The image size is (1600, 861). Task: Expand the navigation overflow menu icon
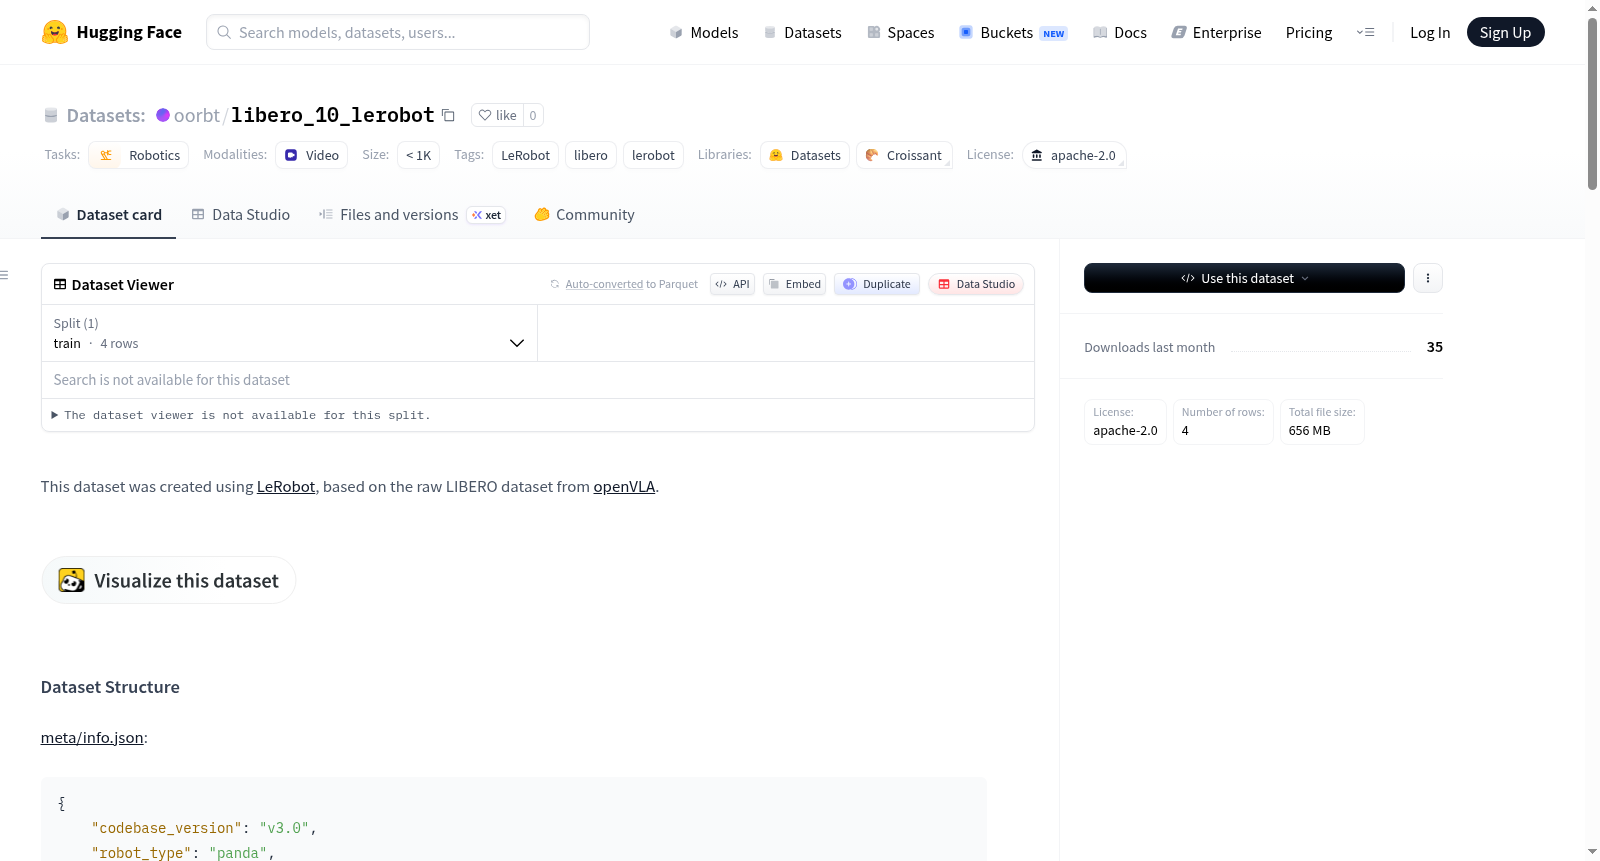[1365, 32]
